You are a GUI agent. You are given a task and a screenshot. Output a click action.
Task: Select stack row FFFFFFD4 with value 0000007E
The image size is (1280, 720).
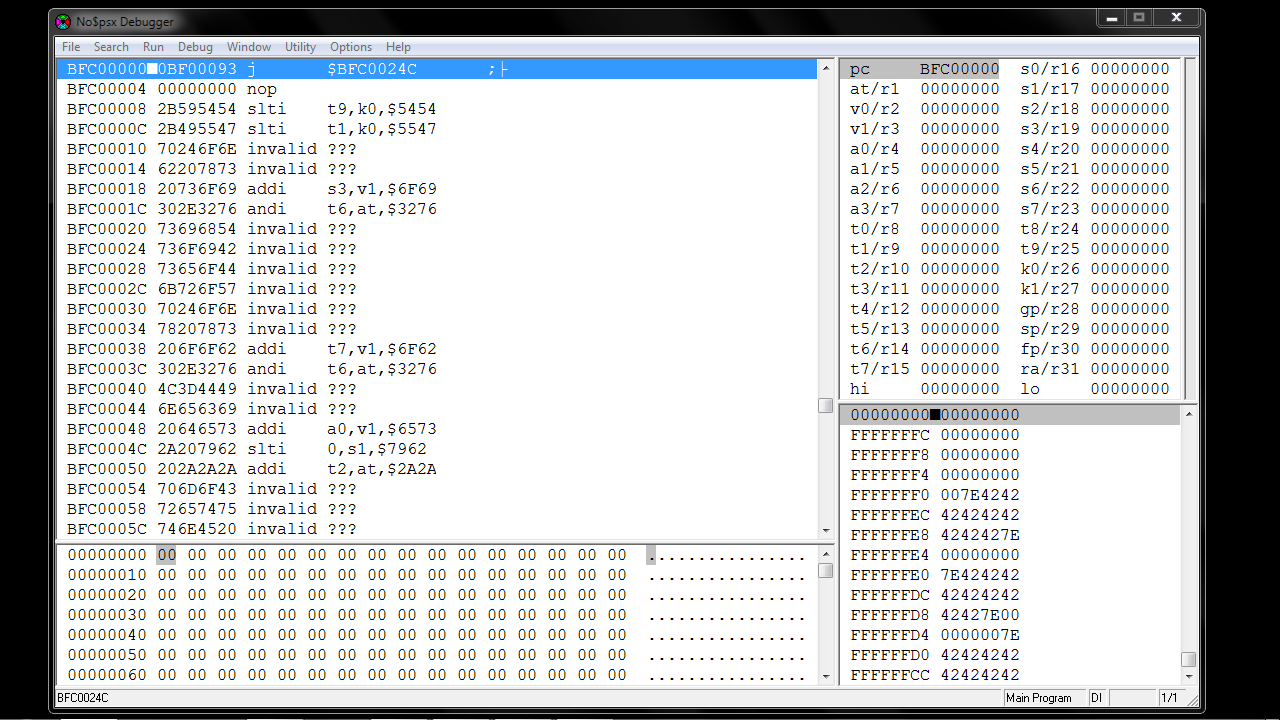[1010, 635]
